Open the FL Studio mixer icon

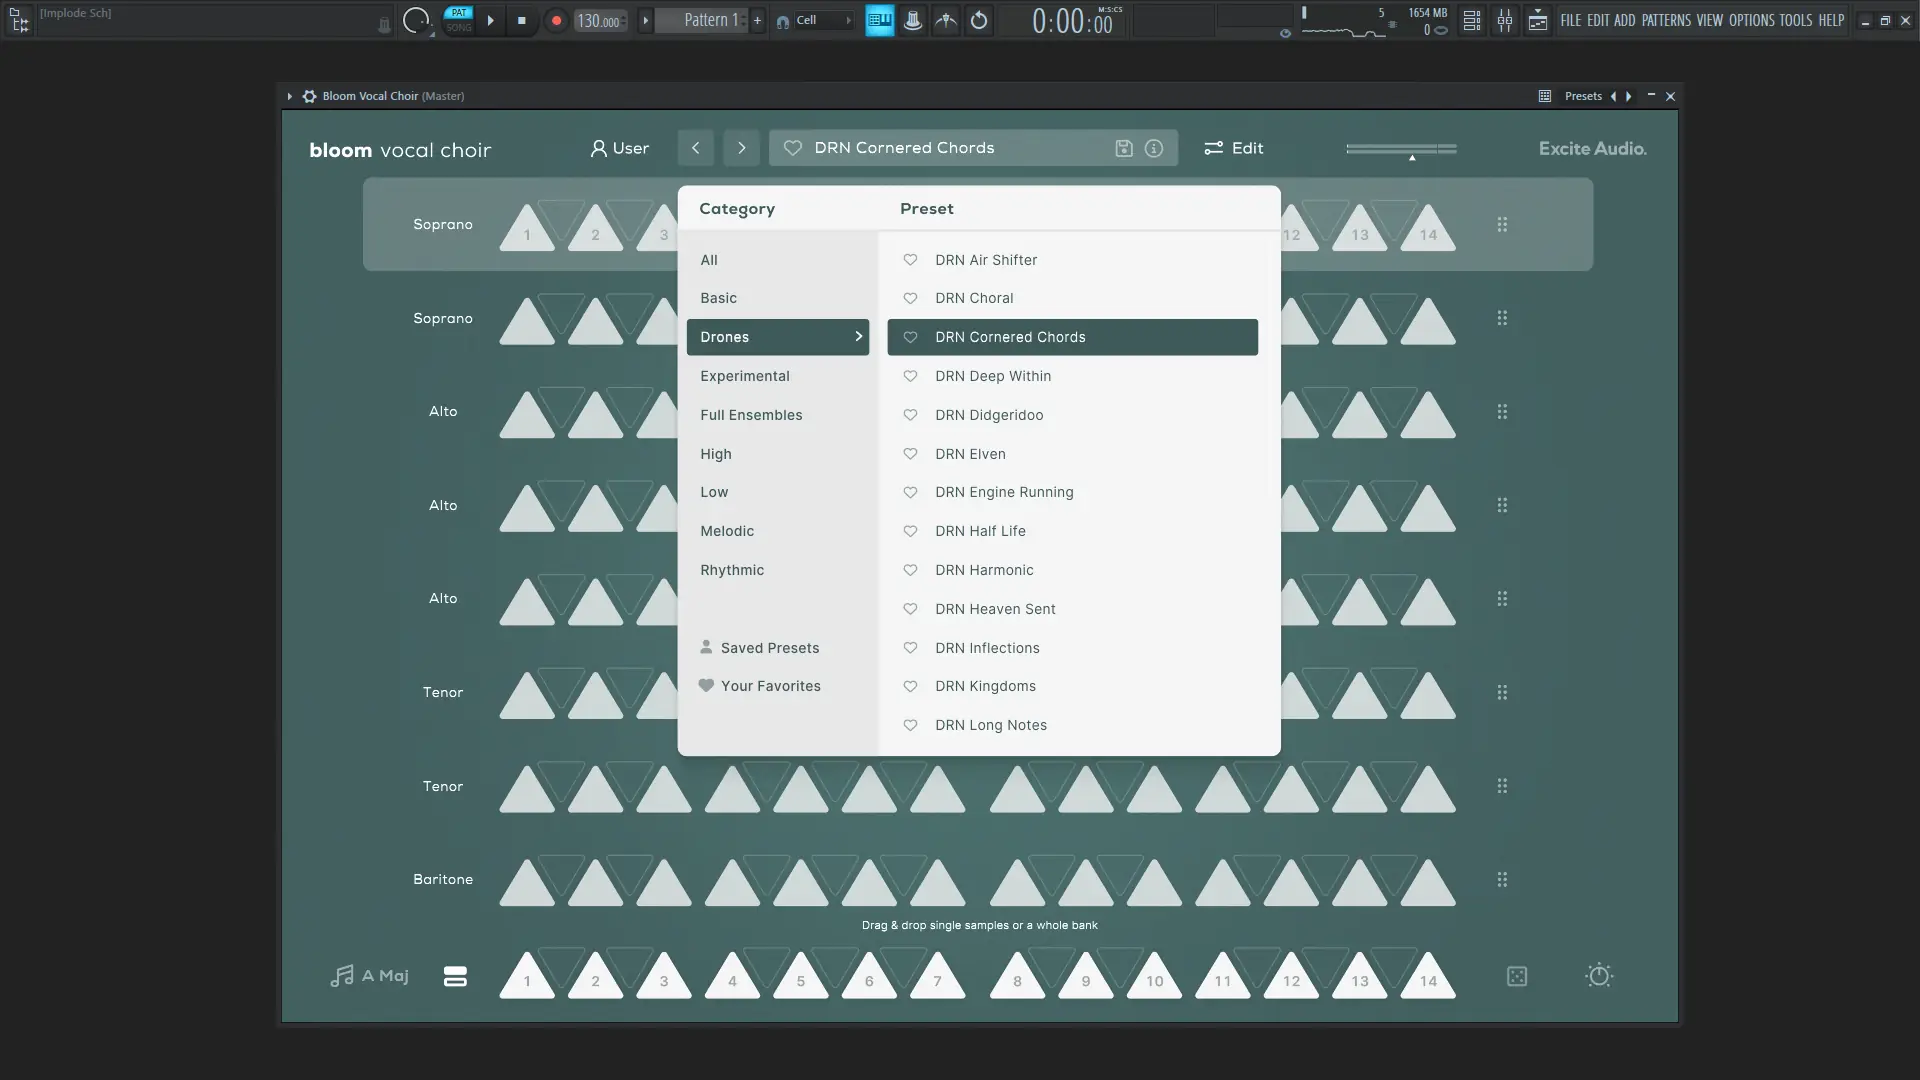(x=1504, y=20)
